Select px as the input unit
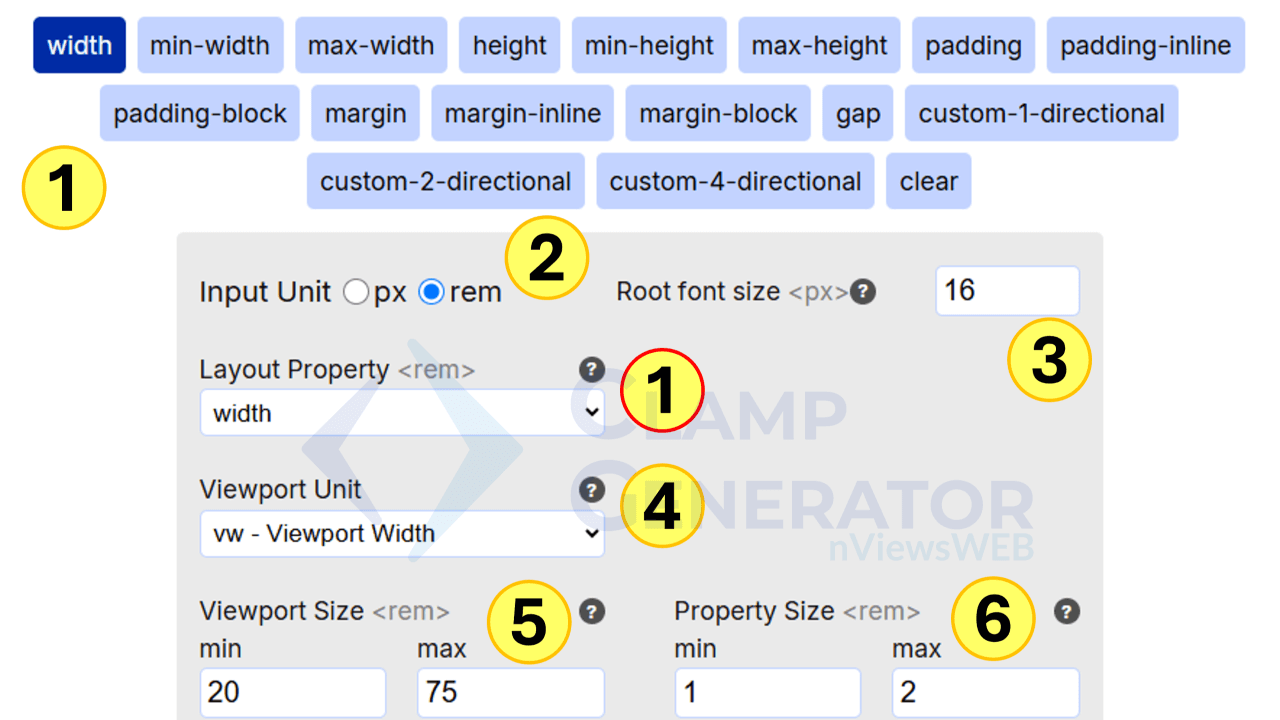 tap(355, 292)
